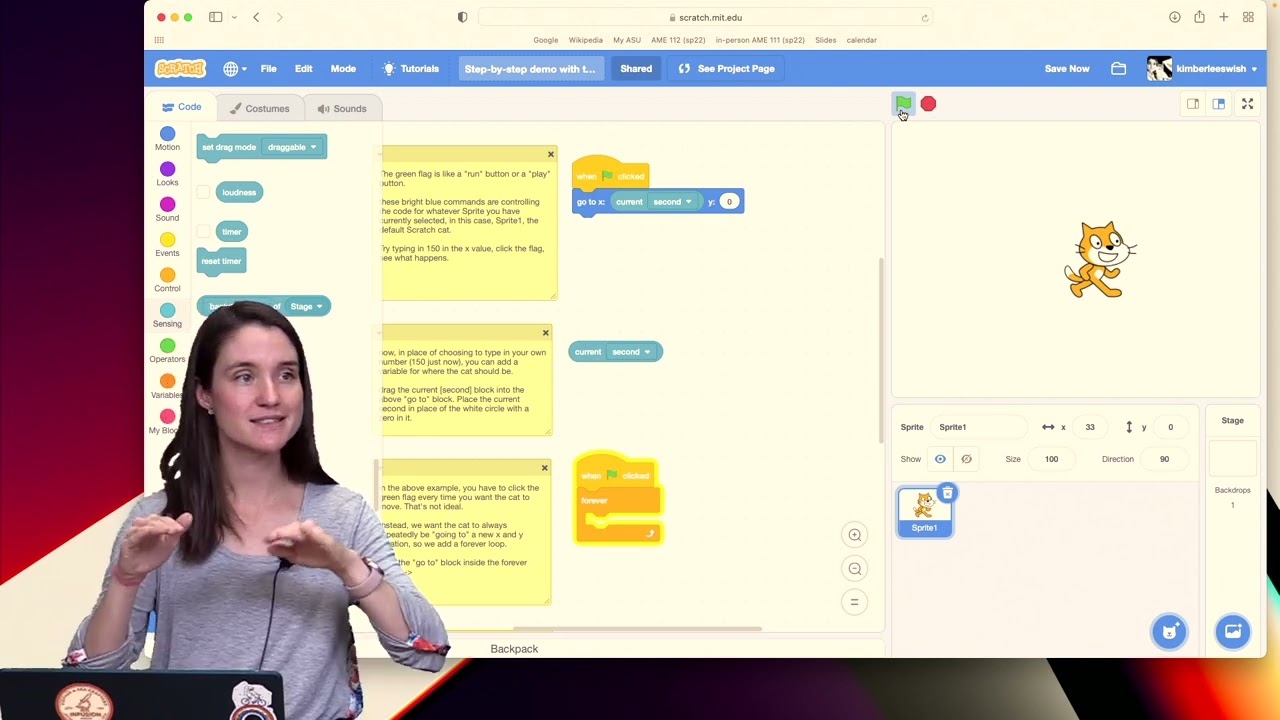Edit the sprite x position field
Image resolution: width=1280 pixels, height=720 pixels.
click(x=1090, y=427)
